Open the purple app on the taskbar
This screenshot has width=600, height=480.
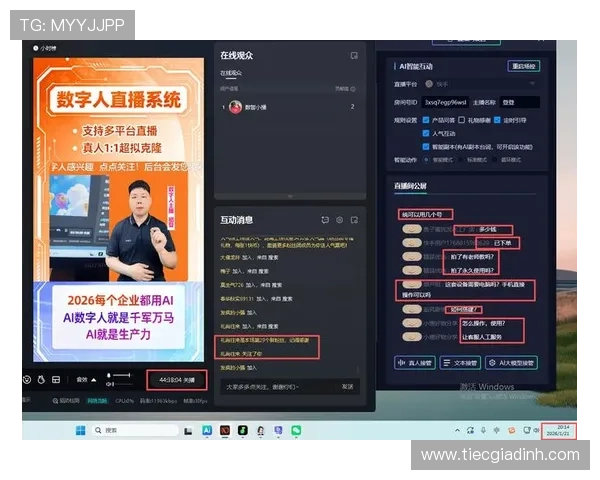pos(278,430)
